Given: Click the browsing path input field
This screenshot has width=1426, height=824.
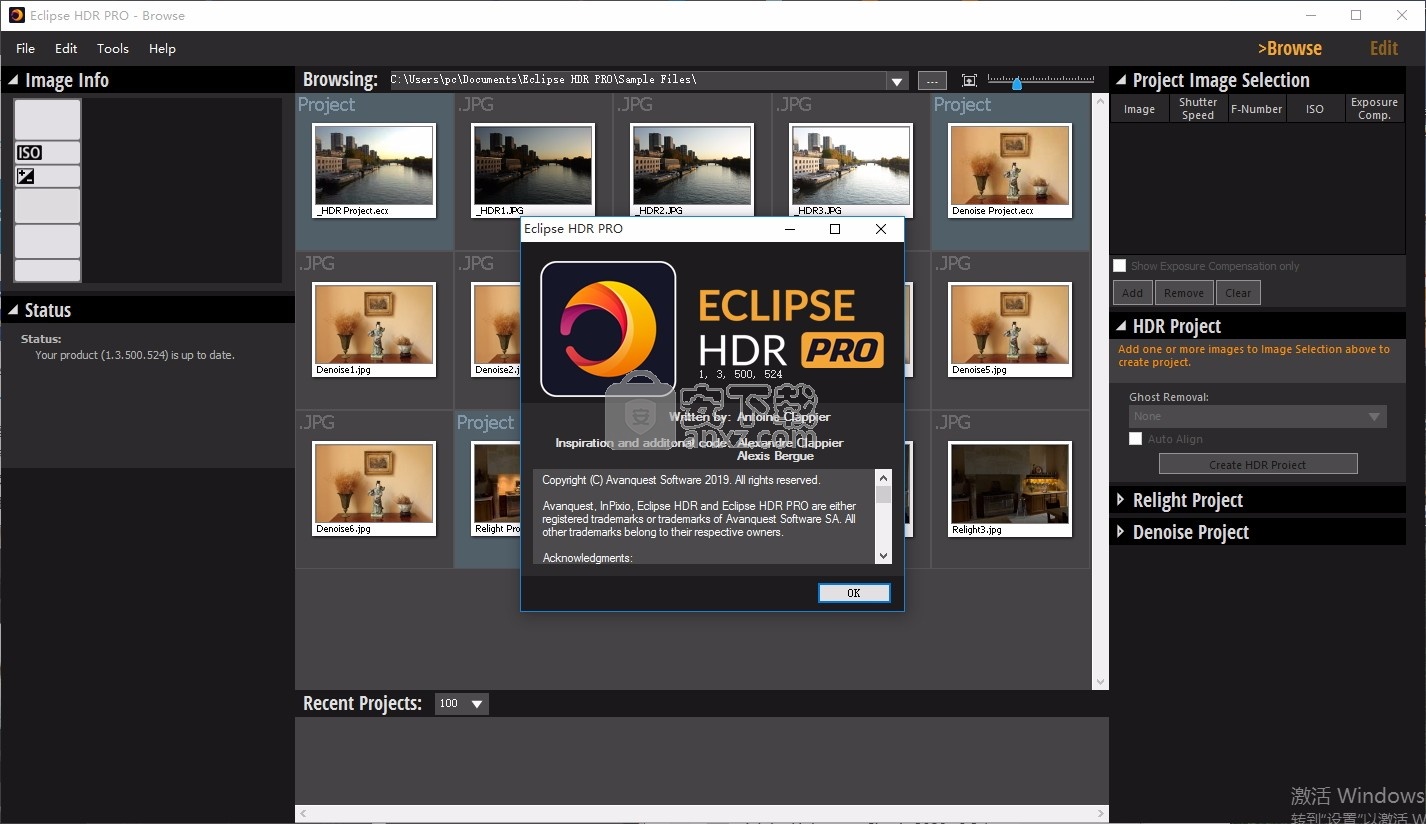Looking at the screenshot, I should tap(638, 80).
